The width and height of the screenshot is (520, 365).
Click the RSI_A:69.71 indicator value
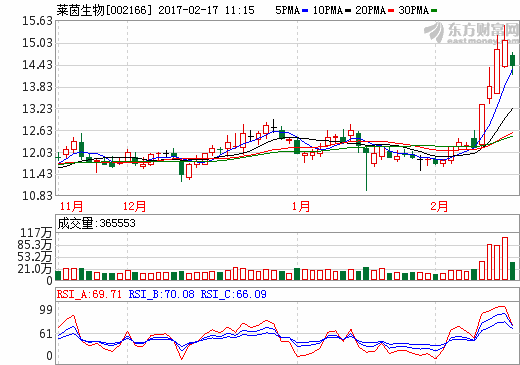89,294
